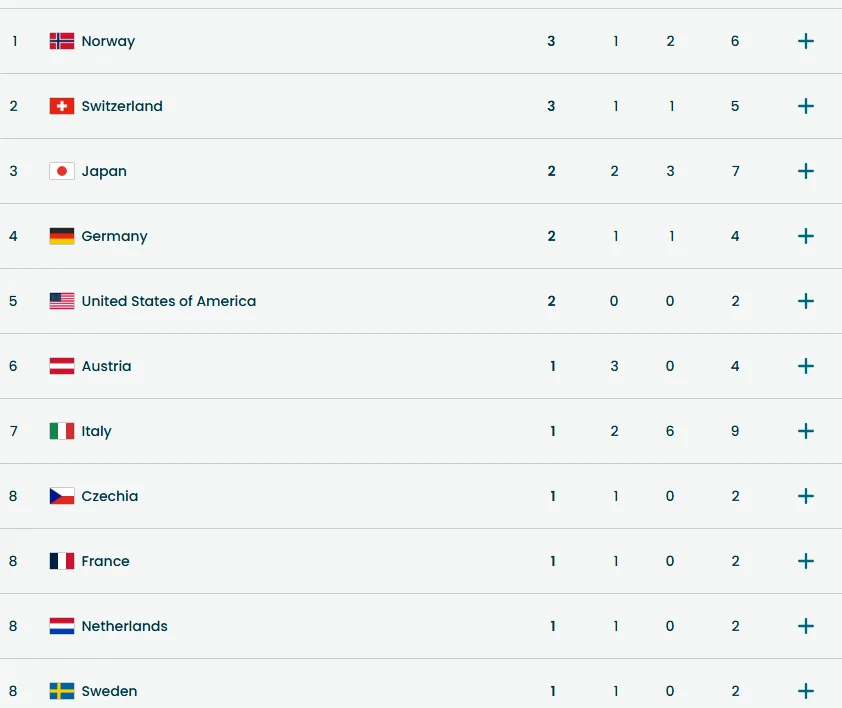This screenshot has height=708, width=842.
Task: Expand the Netherlands row
Action: click(x=806, y=626)
